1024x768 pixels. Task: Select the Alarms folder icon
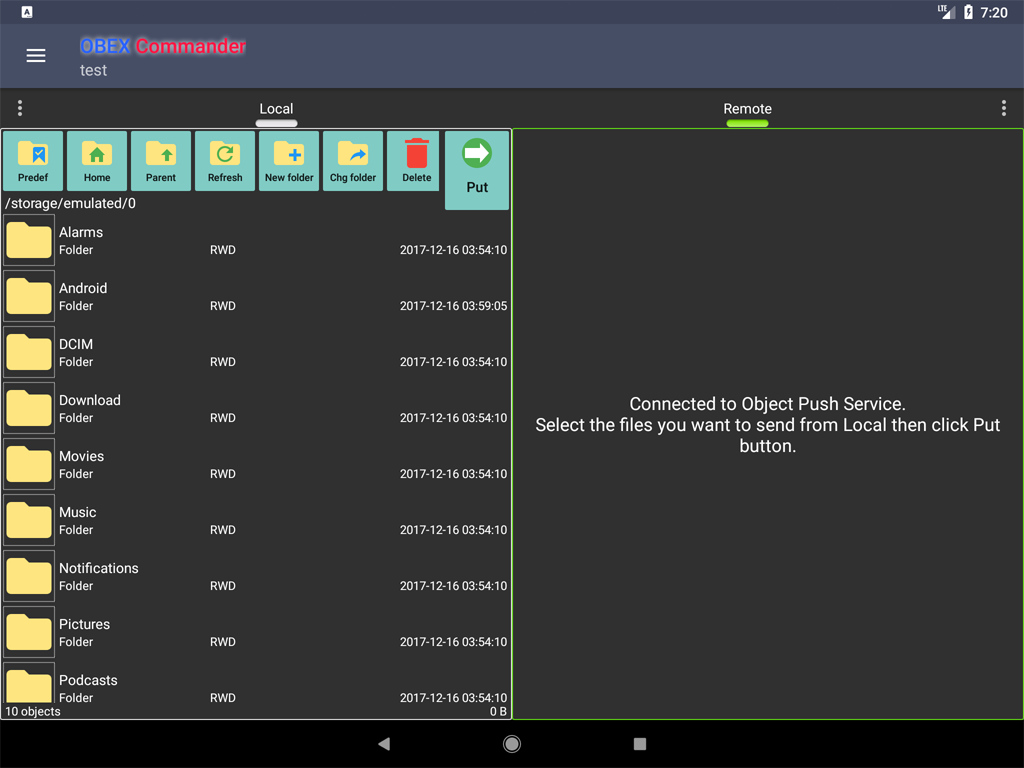click(x=29, y=240)
